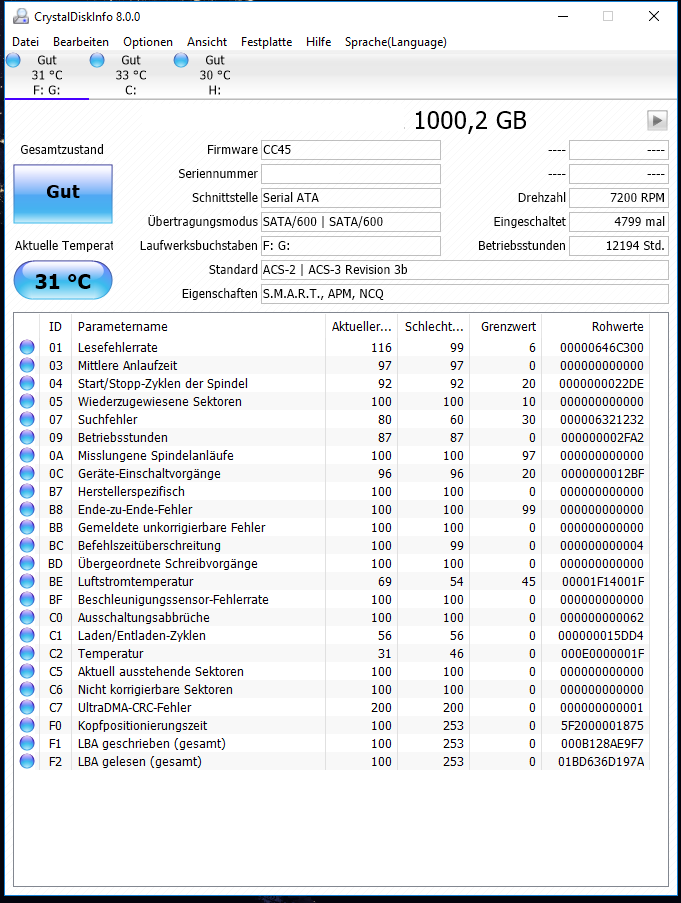Click the Laufwerksbuchstaben field F: G:

(351, 246)
